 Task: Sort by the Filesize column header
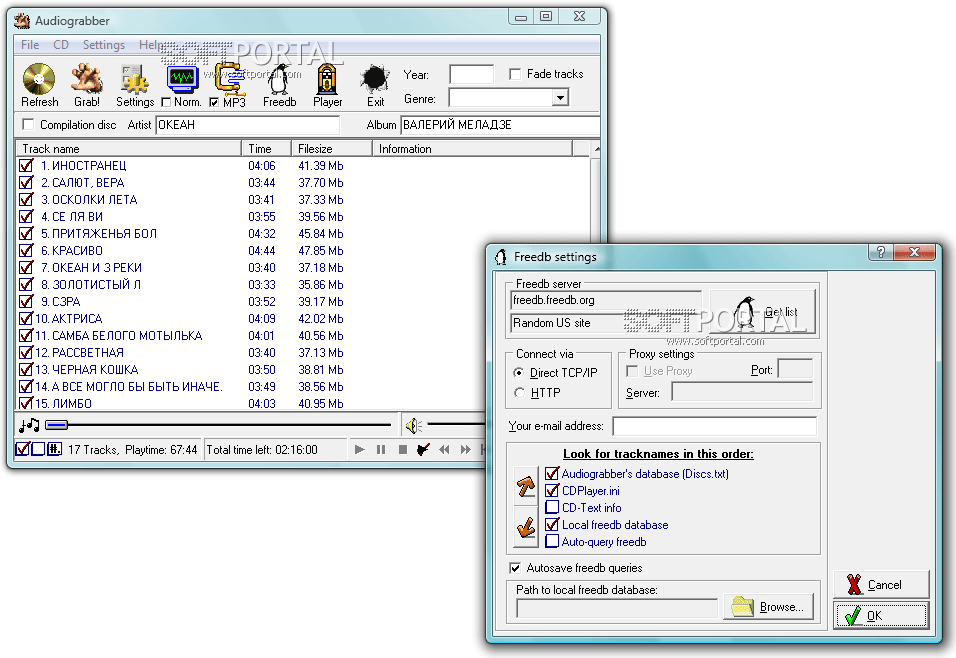coord(332,148)
